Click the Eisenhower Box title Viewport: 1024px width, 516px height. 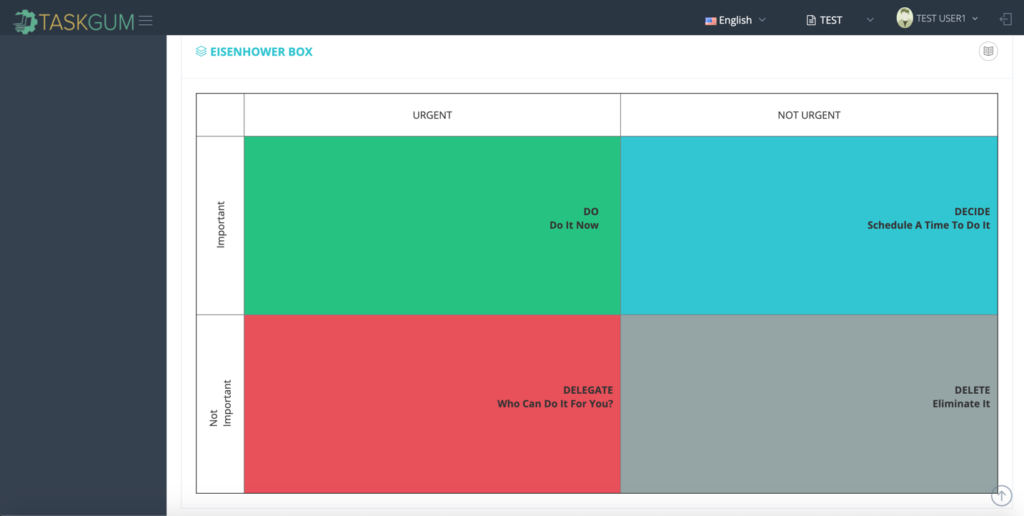coord(261,52)
